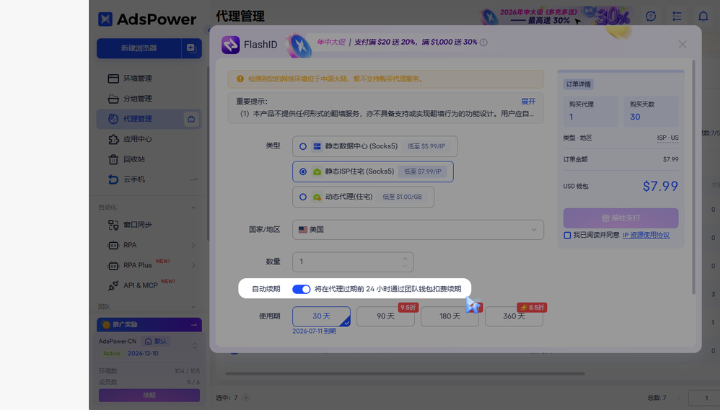Collapse the 团队 sidebar section
Viewport: 720px width, 410px height.
click(193, 307)
